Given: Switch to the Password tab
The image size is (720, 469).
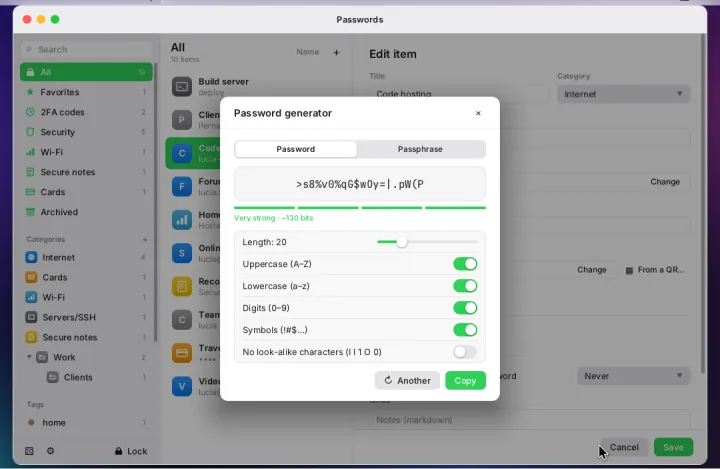Looking at the screenshot, I should [296, 149].
